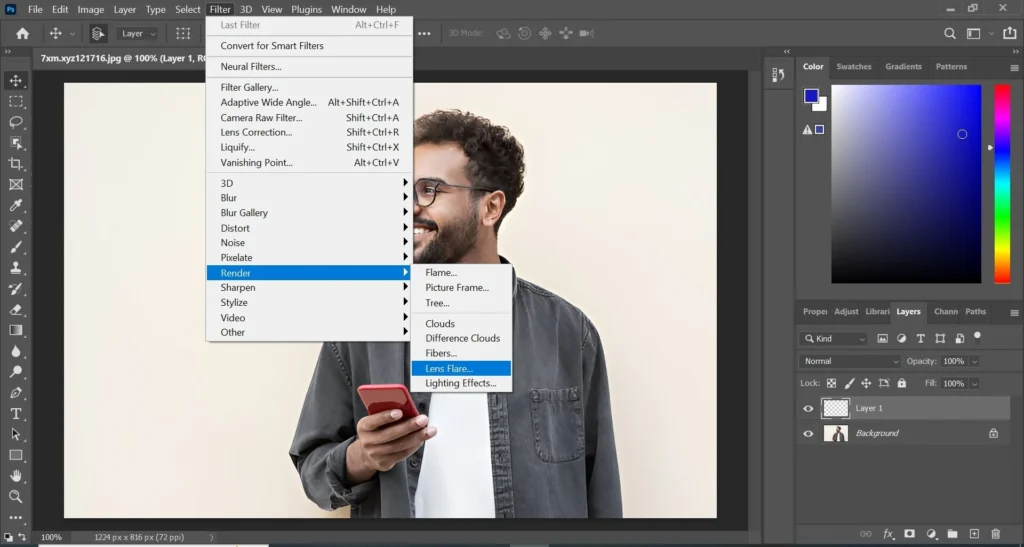The height and width of the screenshot is (547, 1024).
Task: Add a layer mask
Action: pos(909,534)
